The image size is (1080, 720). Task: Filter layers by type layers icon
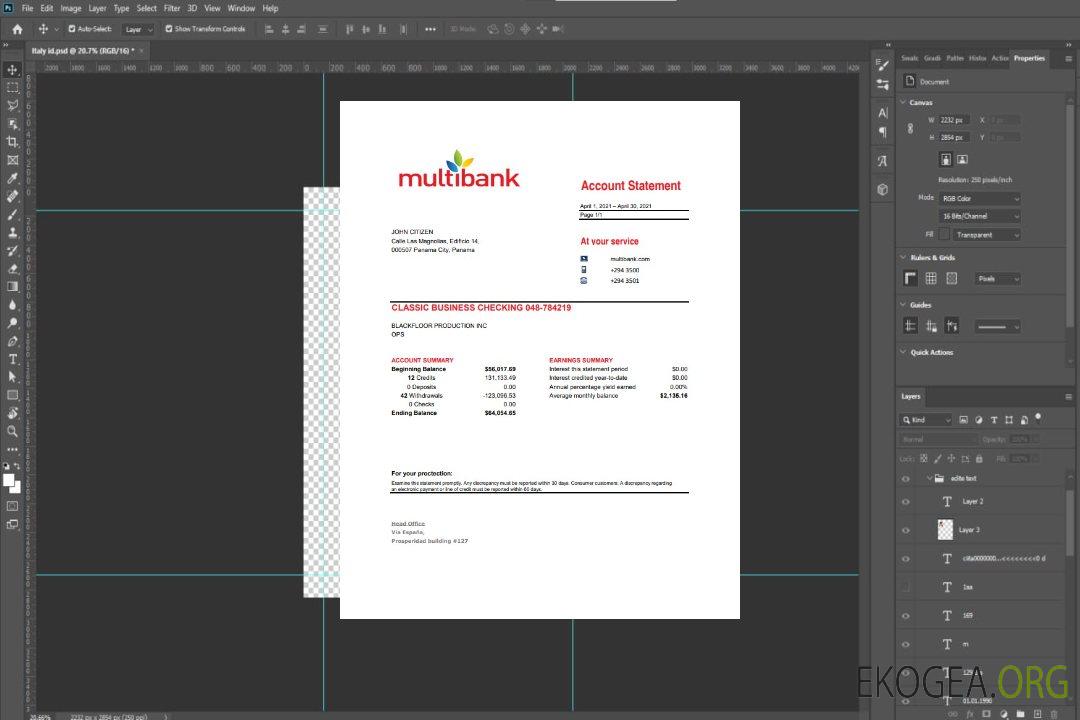click(994, 420)
